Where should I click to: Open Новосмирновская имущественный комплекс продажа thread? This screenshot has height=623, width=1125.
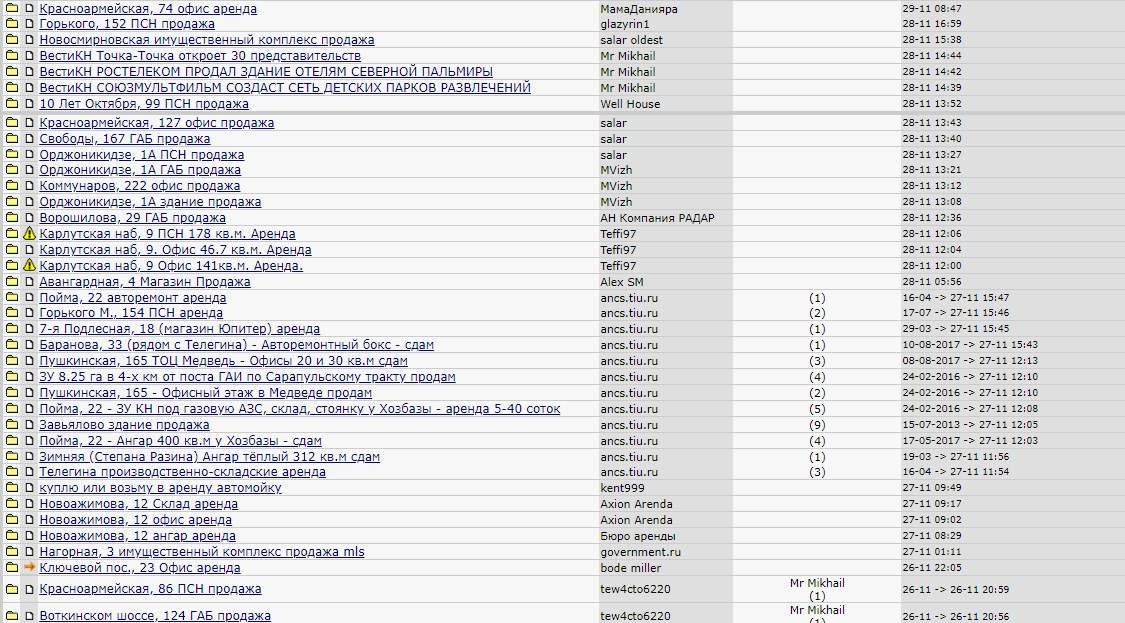coord(207,39)
